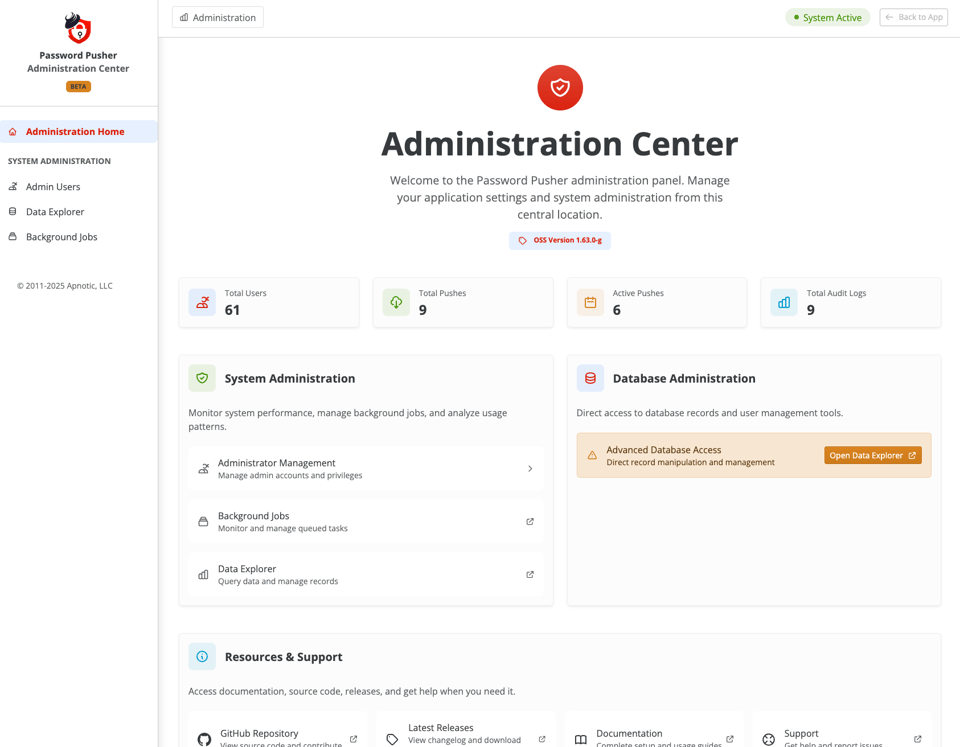The image size is (960, 747).
Task: Click the Total Users stat icon
Action: coord(201,302)
